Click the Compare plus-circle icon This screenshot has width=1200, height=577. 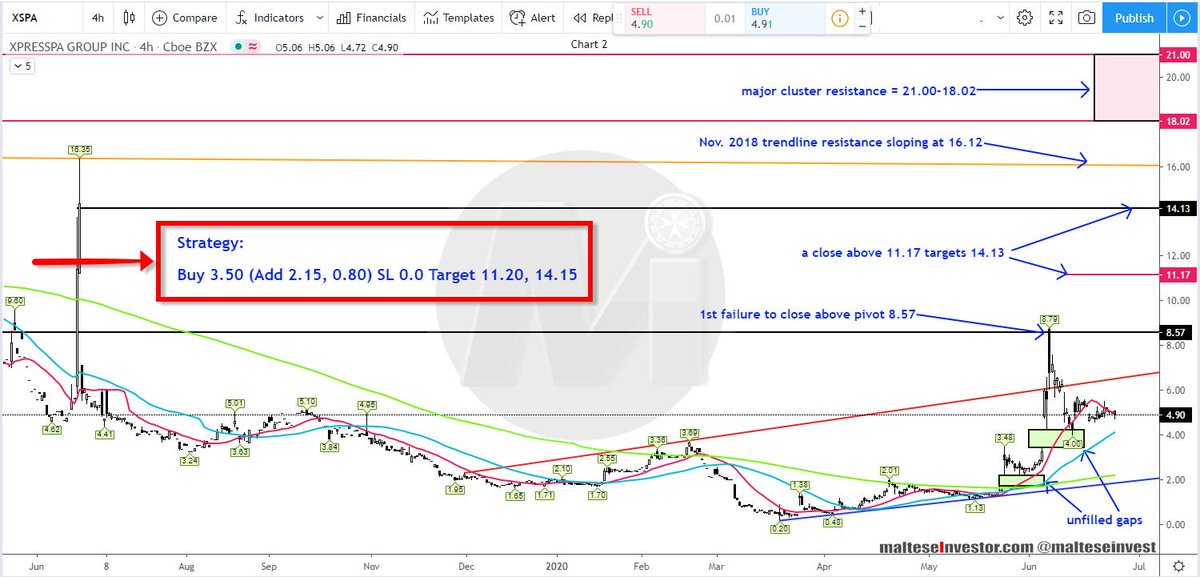160,18
